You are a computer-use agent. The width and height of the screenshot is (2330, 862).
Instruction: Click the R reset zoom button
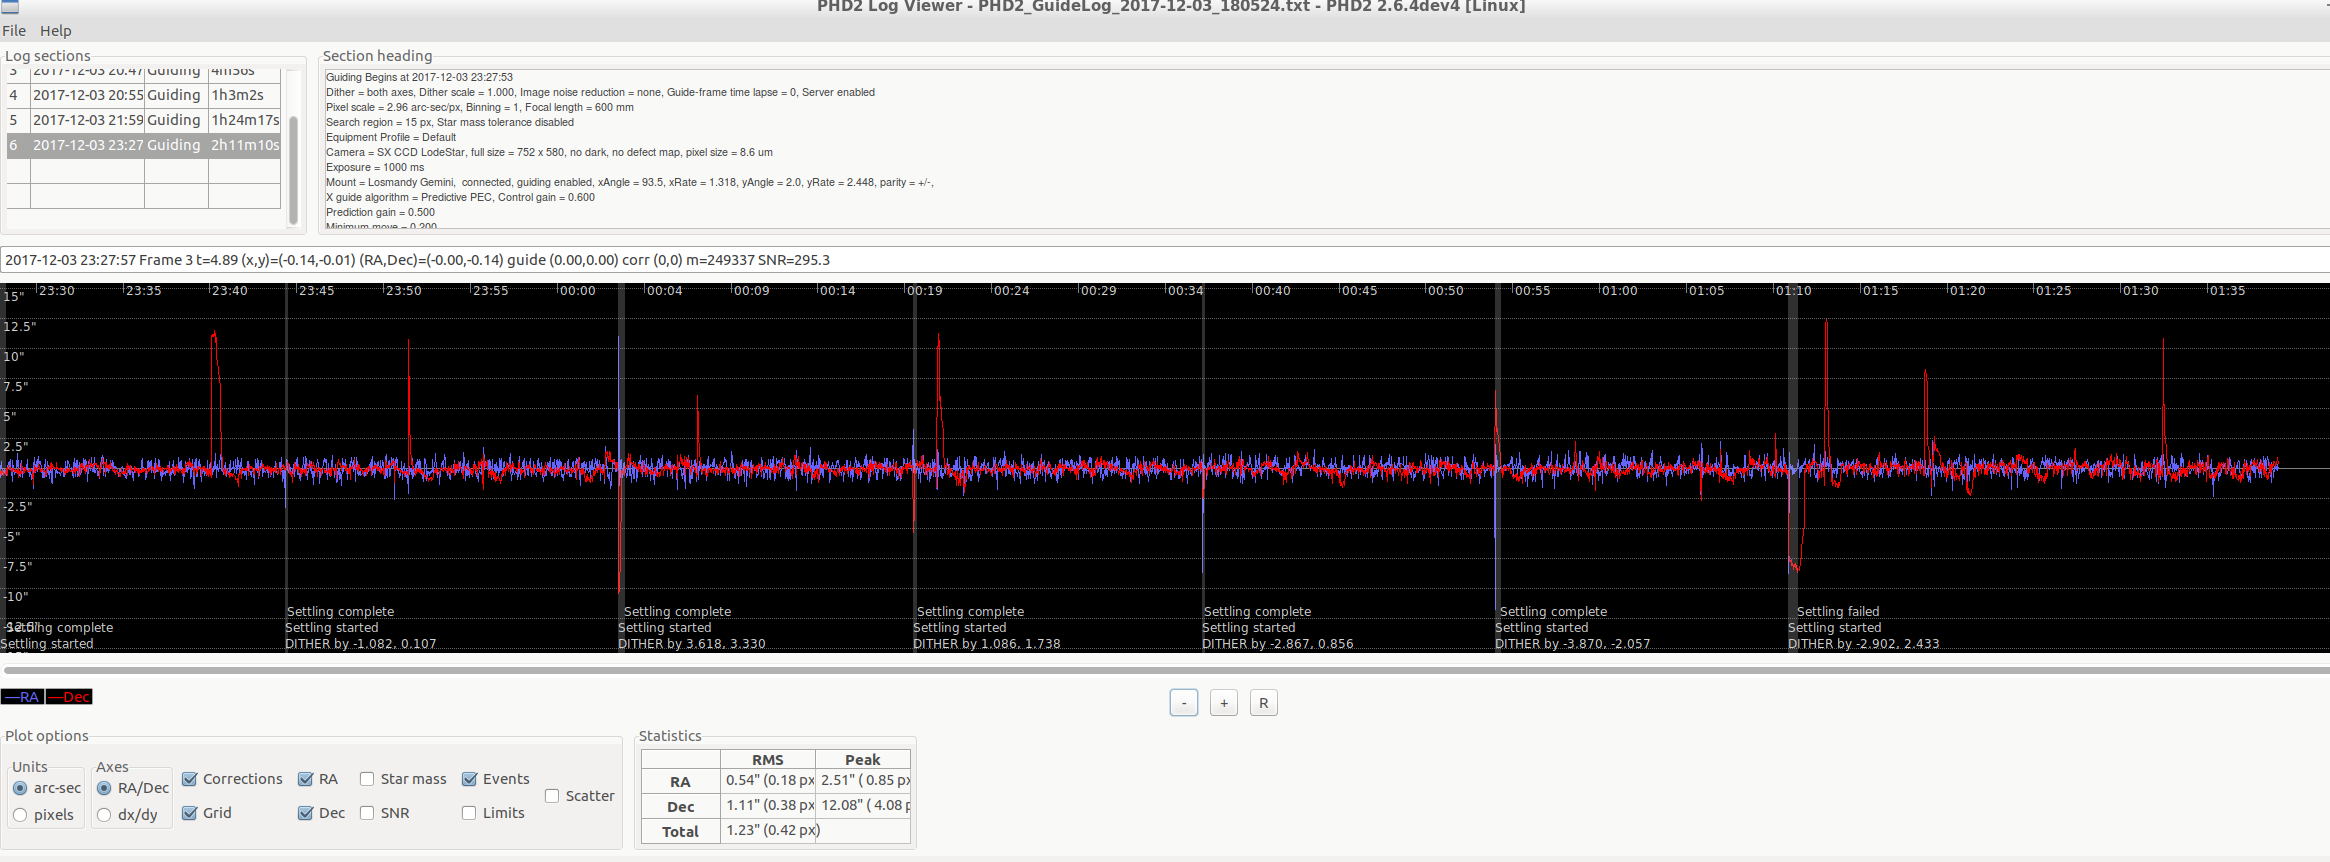tap(1263, 703)
